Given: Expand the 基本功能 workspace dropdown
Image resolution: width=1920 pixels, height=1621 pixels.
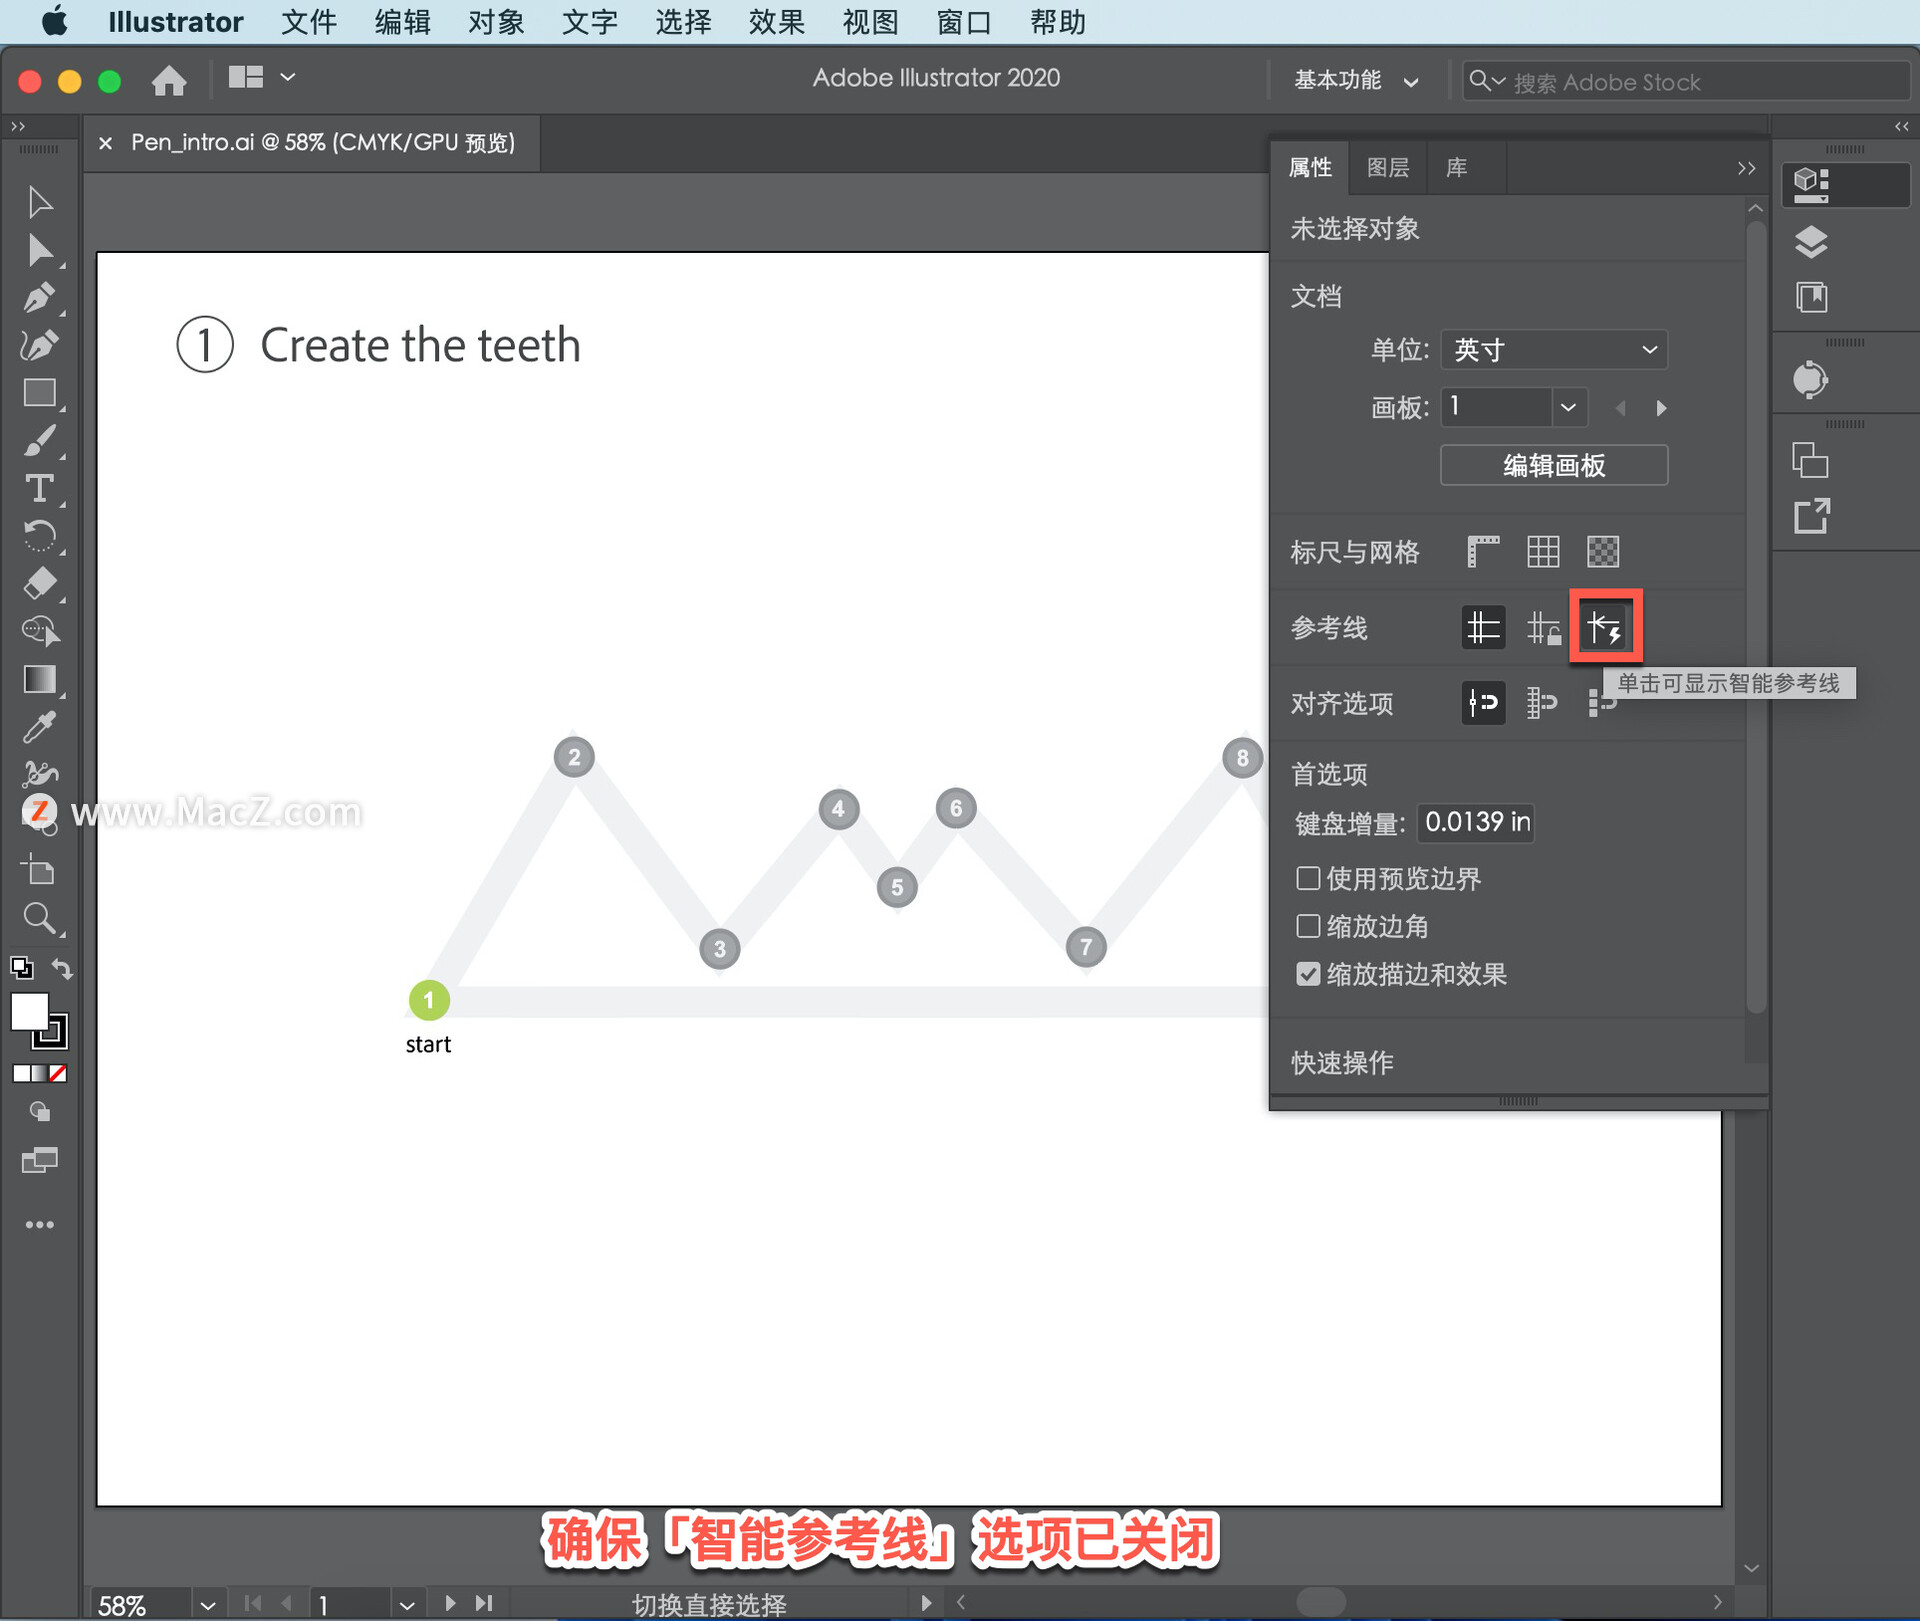Looking at the screenshot, I should (1355, 80).
